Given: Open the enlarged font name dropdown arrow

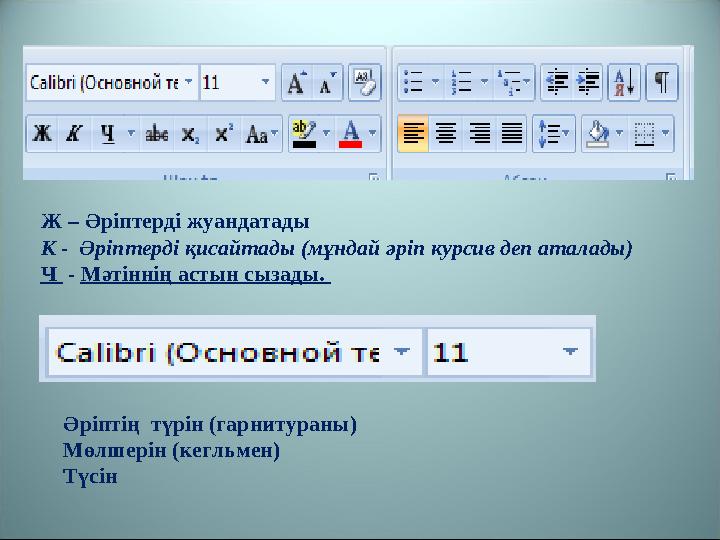Looking at the screenshot, I should tap(402, 352).
